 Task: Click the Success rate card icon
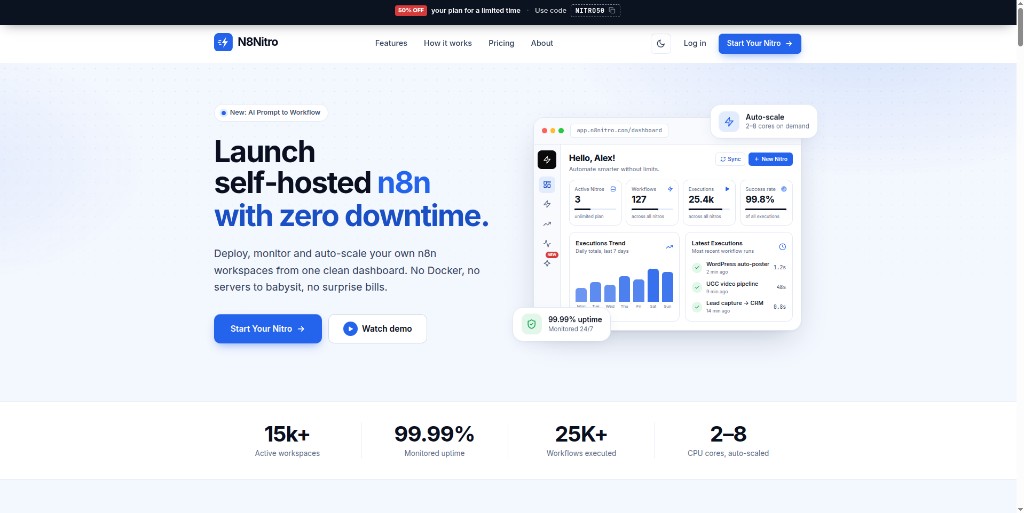coord(784,189)
